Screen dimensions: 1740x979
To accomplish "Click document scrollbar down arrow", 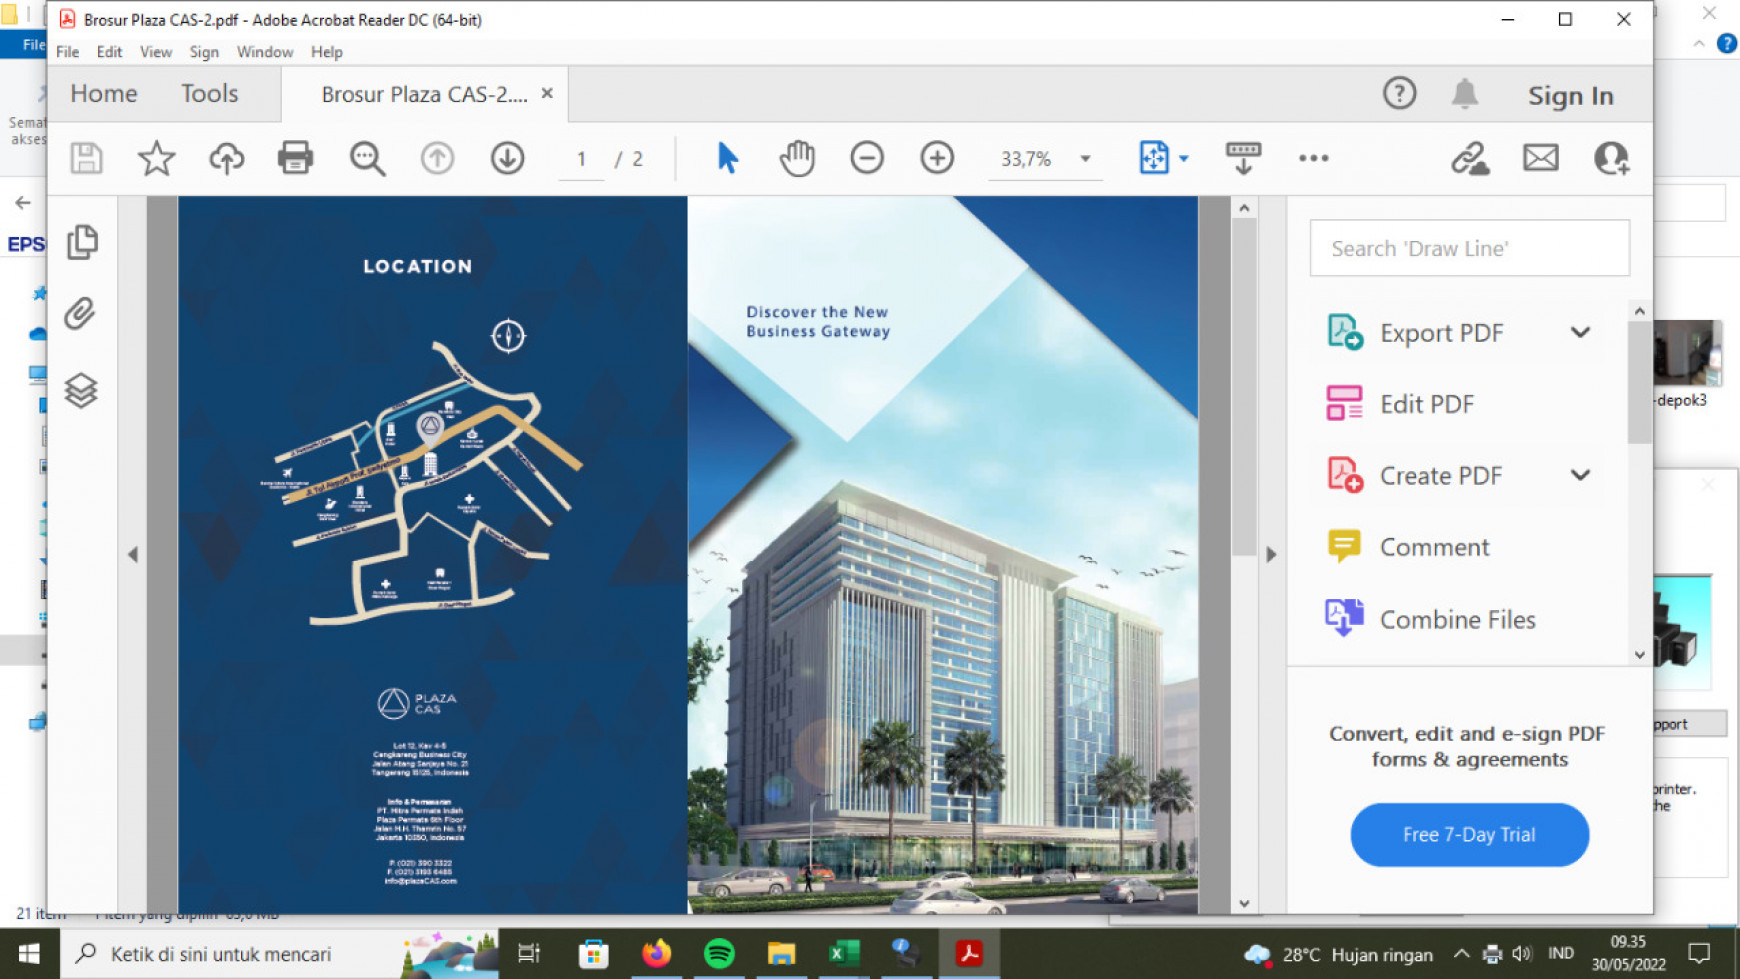I will [1244, 903].
